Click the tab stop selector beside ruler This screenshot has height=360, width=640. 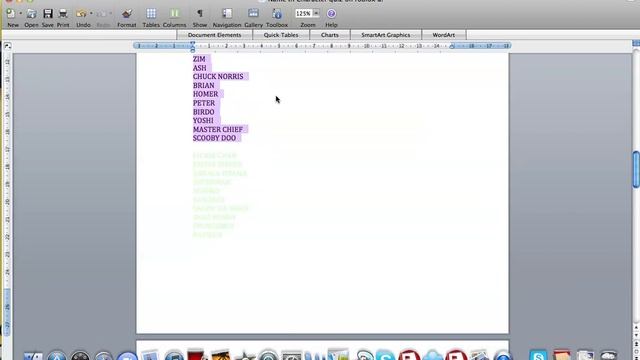7,46
